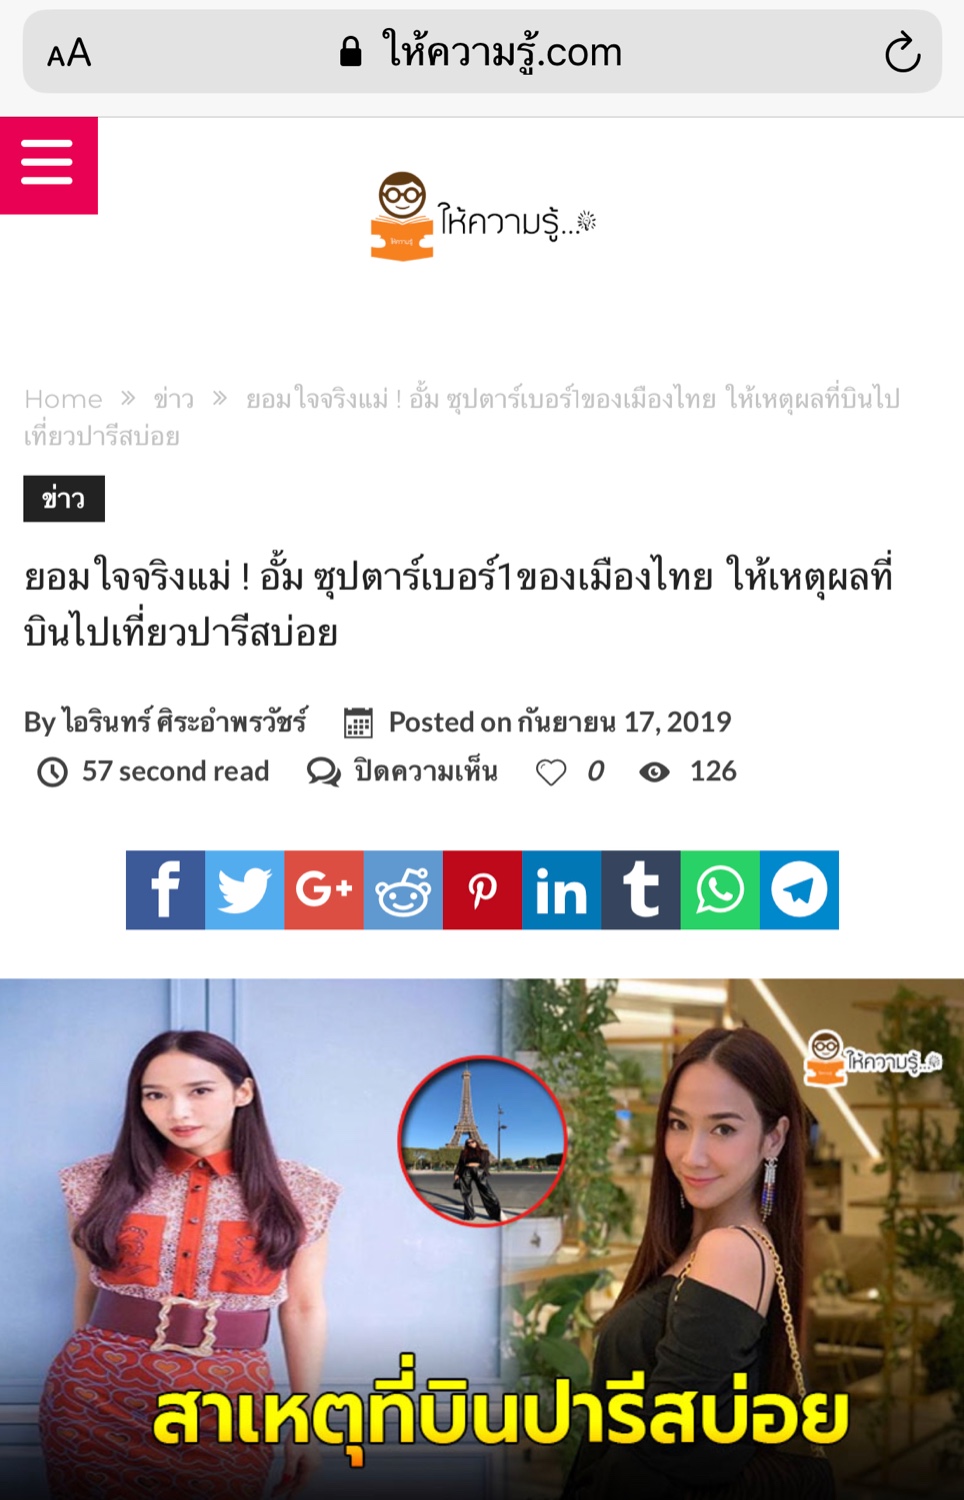The image size is (964, 1500).
Task: Like the article with heart icon
Action: (551, 772)
